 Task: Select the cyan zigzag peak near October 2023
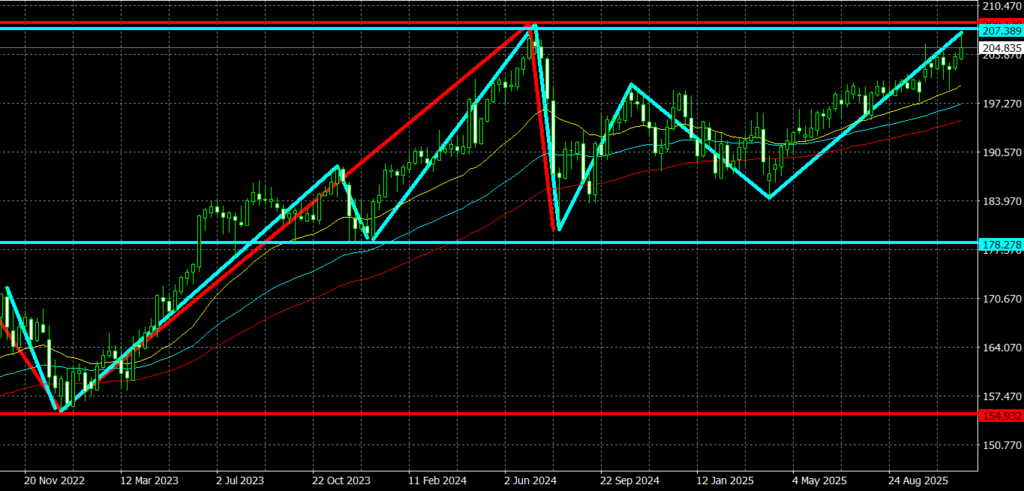(x=338, y=166)
